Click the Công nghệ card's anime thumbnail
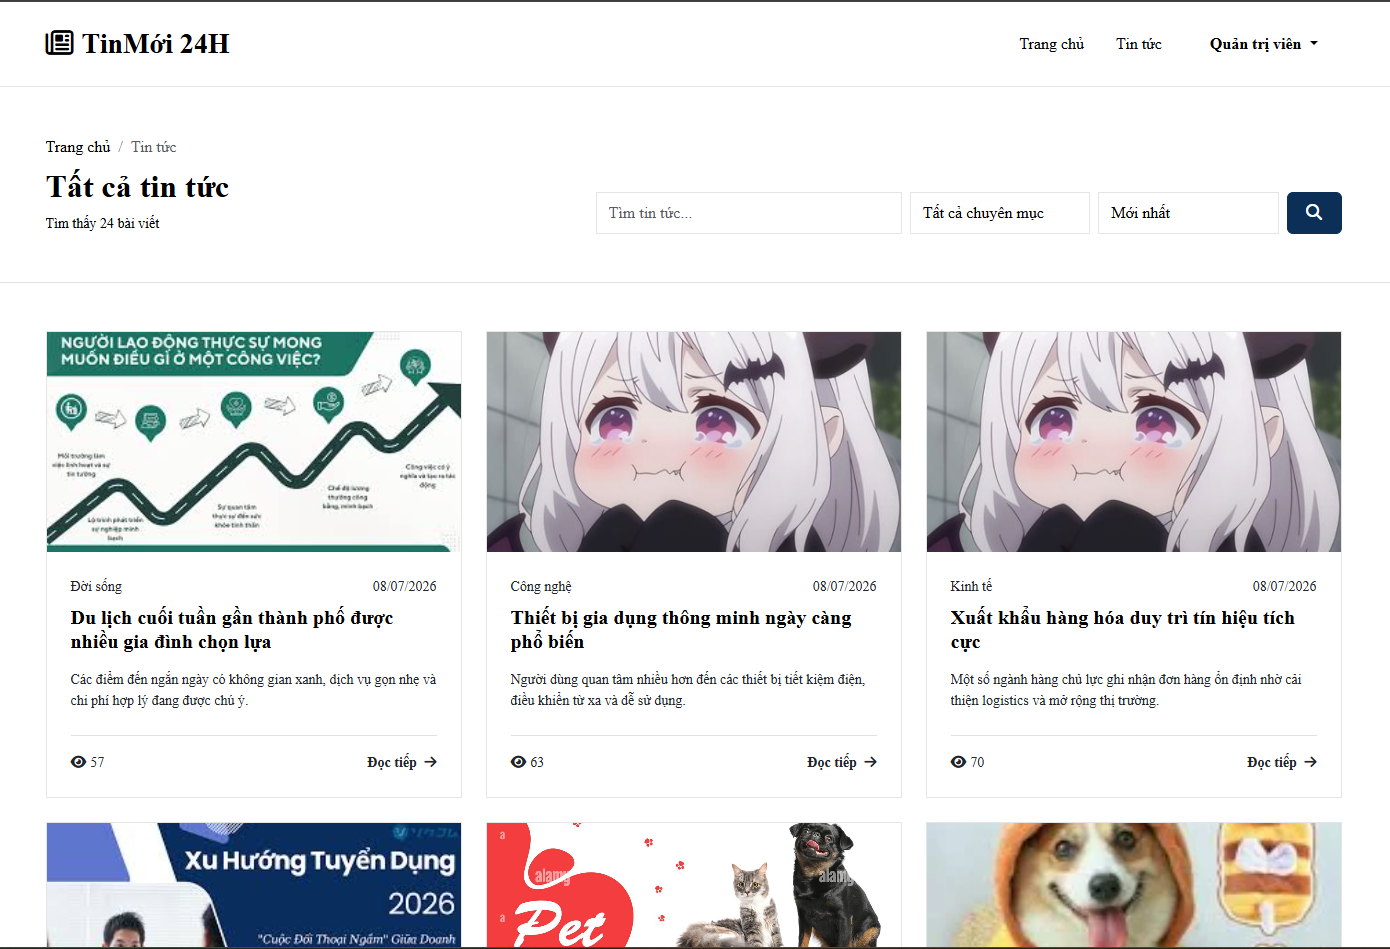The width and height of the screenshot is (1390, 949). coord(694,442)
